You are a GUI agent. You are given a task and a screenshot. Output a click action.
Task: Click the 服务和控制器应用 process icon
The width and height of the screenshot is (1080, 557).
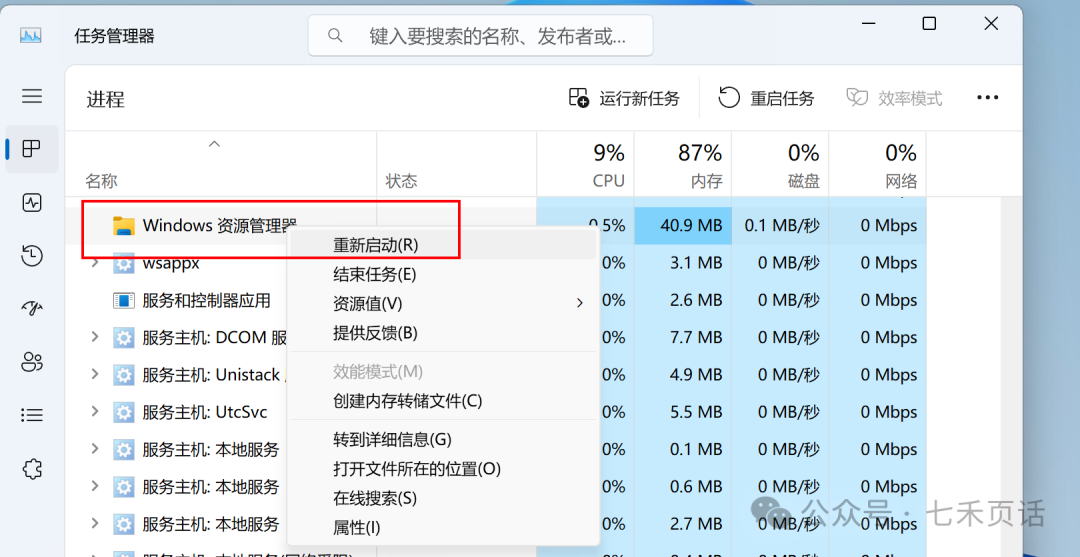click(123, 301)
